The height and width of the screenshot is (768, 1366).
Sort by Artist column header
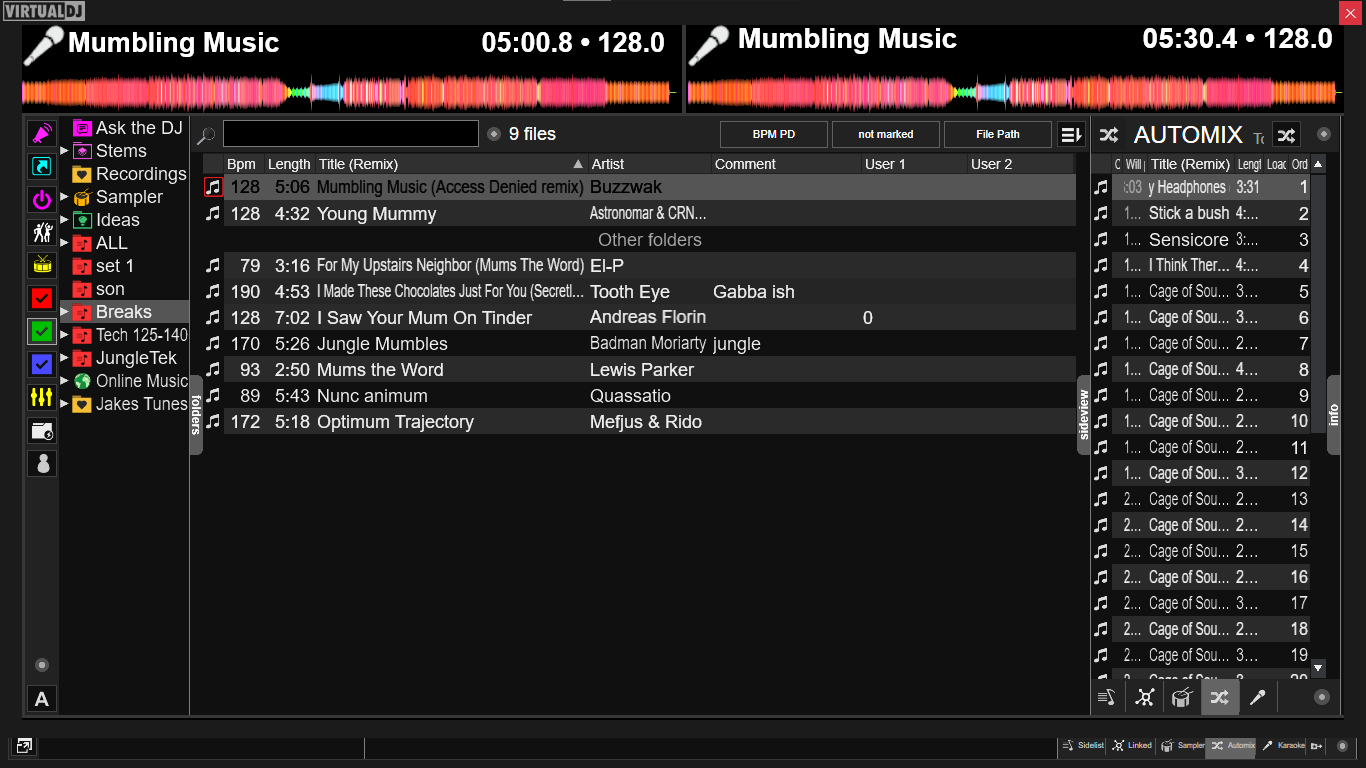click(x=650, y=164)
